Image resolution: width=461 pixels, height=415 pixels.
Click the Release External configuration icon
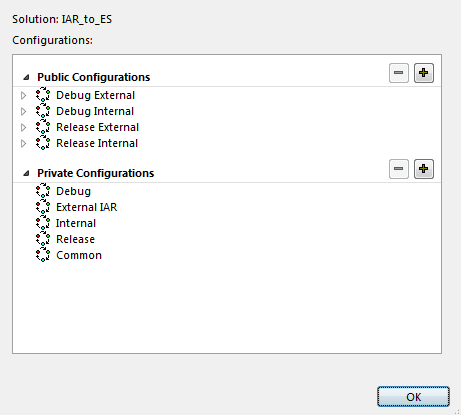point(43,127)
